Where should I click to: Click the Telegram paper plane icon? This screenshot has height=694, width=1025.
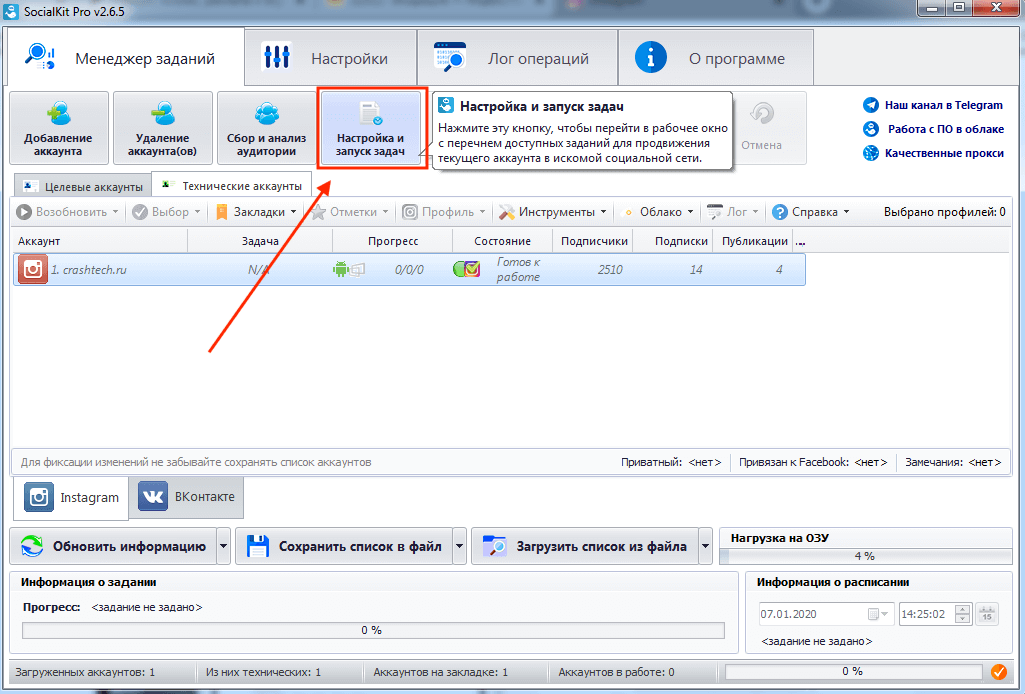(x=871, y=105)
